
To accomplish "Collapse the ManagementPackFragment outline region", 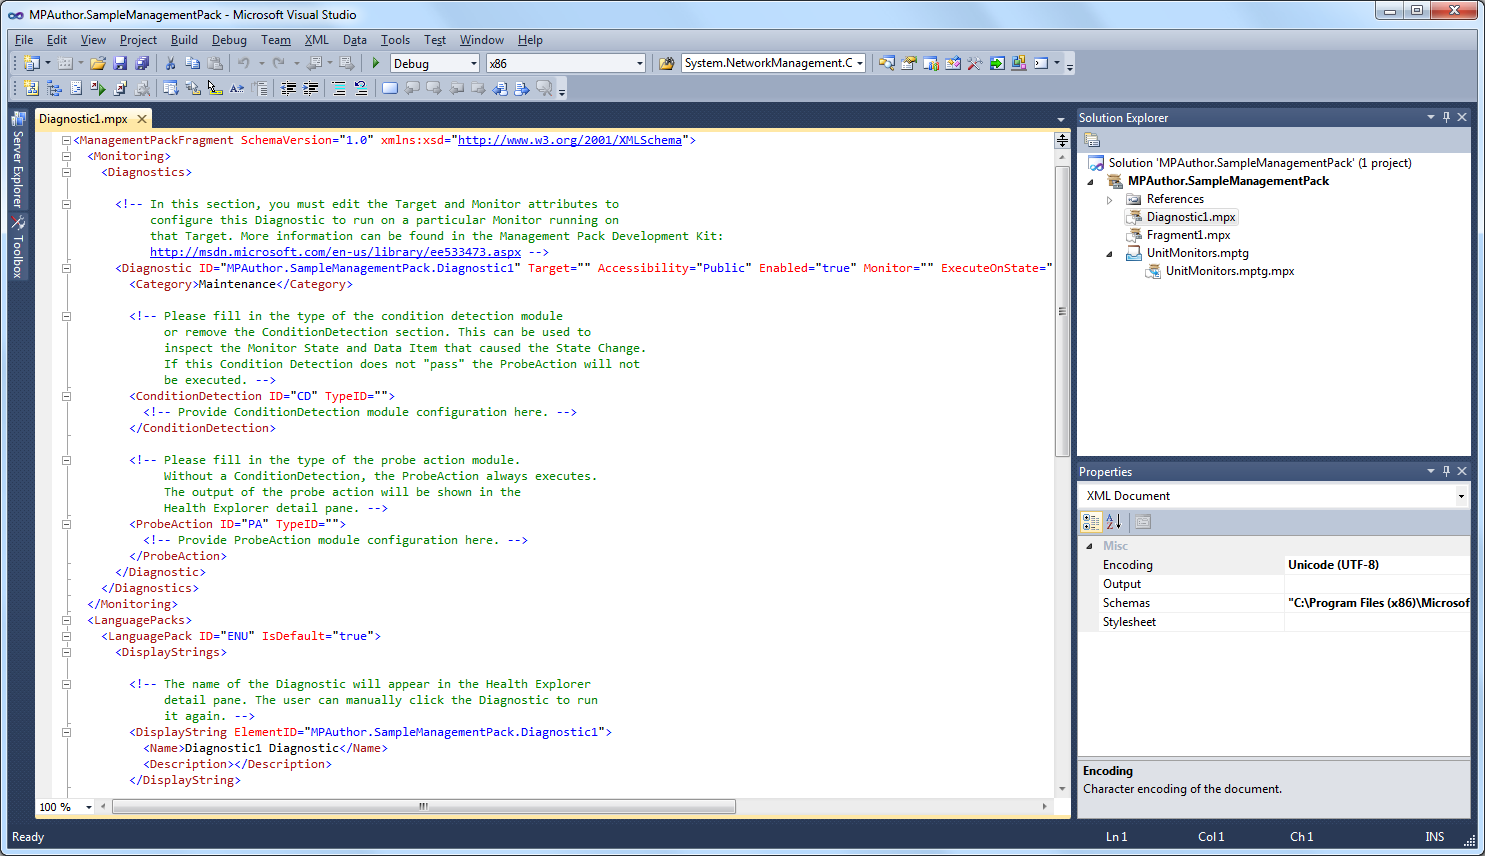I will click(x=66, y=140).
